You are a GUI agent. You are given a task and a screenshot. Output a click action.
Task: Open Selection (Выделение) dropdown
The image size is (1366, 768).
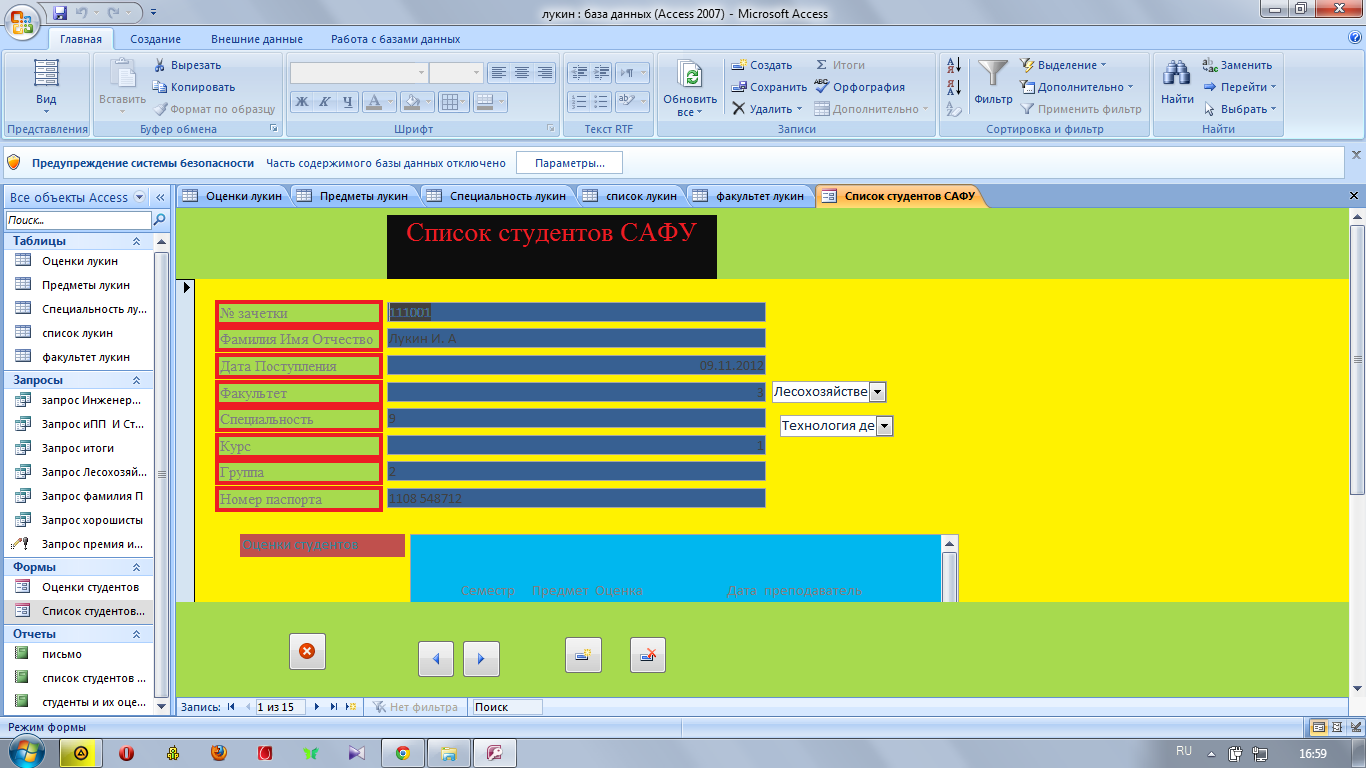1063,65
